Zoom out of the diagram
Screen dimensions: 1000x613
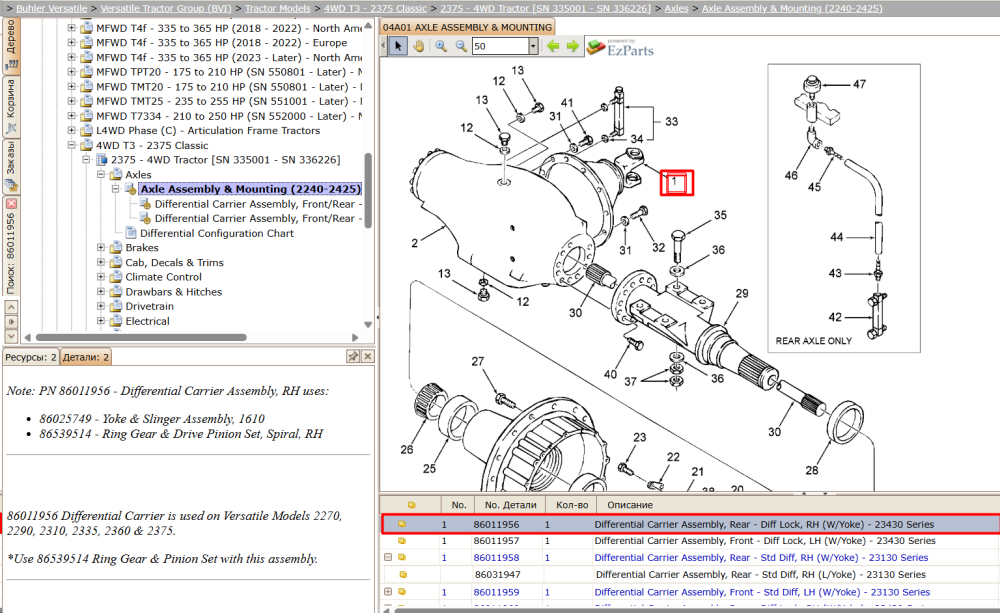(460, 46)
